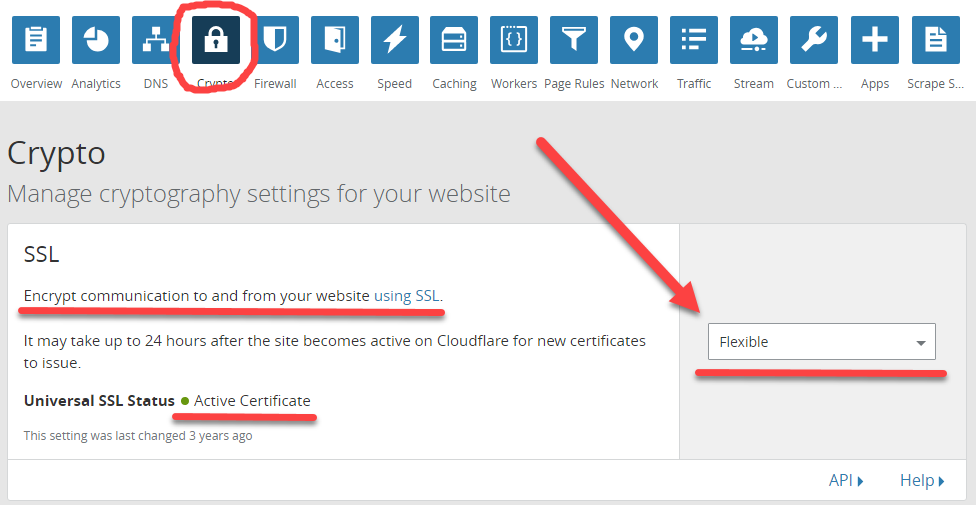976x505 pixels.
Task: Open the Stream cloud icon
Action: pos(754,40)
